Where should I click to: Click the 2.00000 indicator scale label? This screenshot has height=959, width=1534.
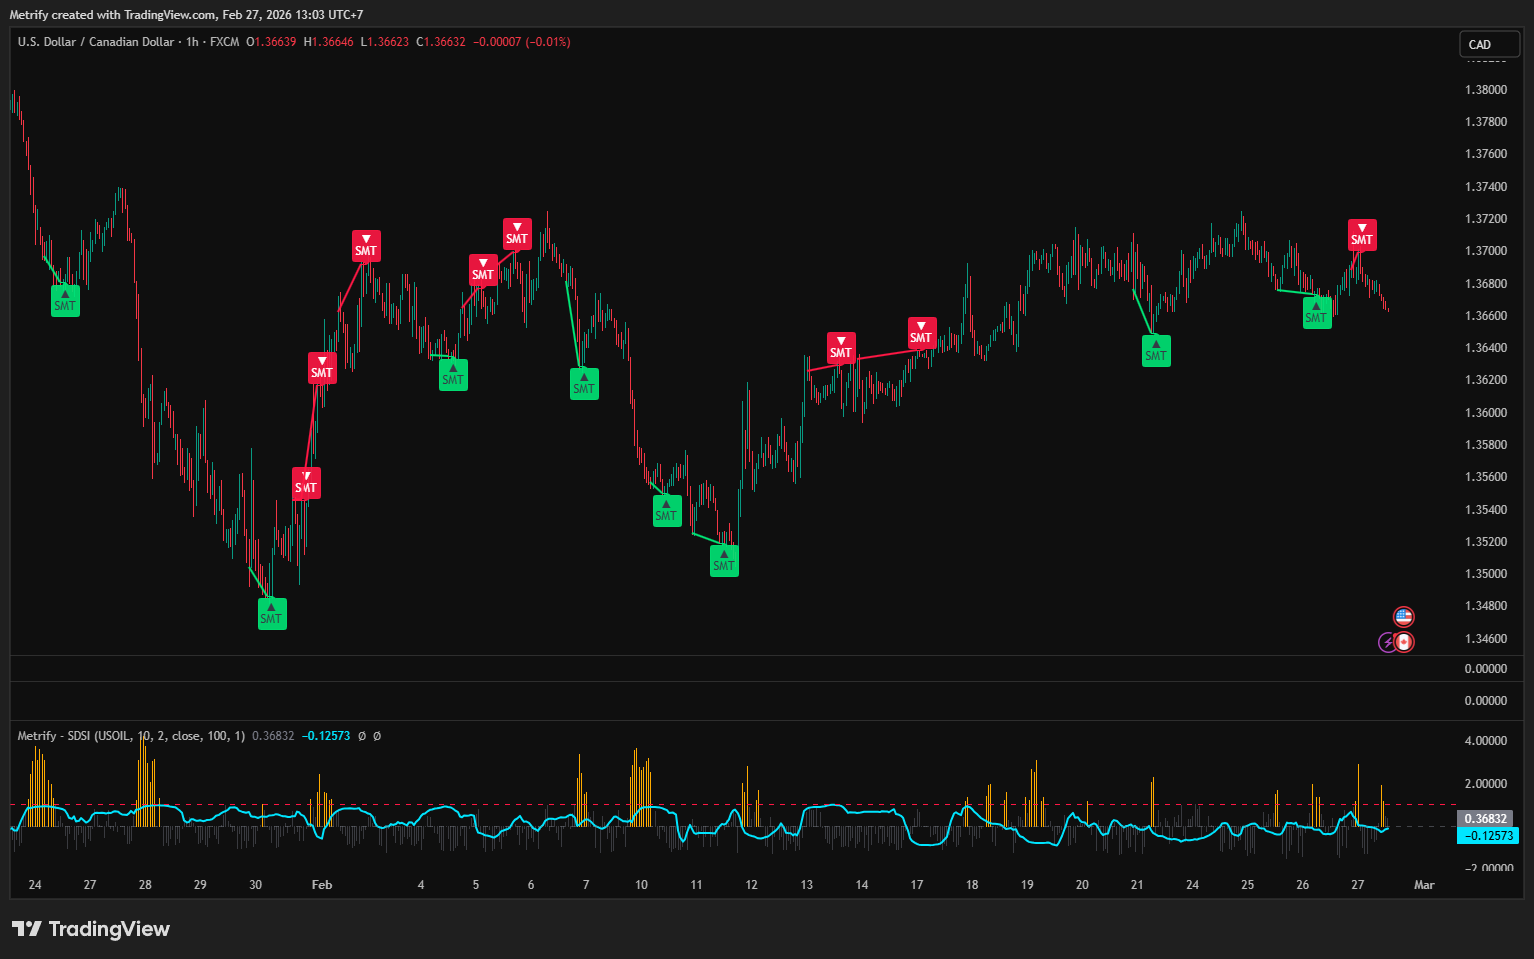(x=1486, y=784)
